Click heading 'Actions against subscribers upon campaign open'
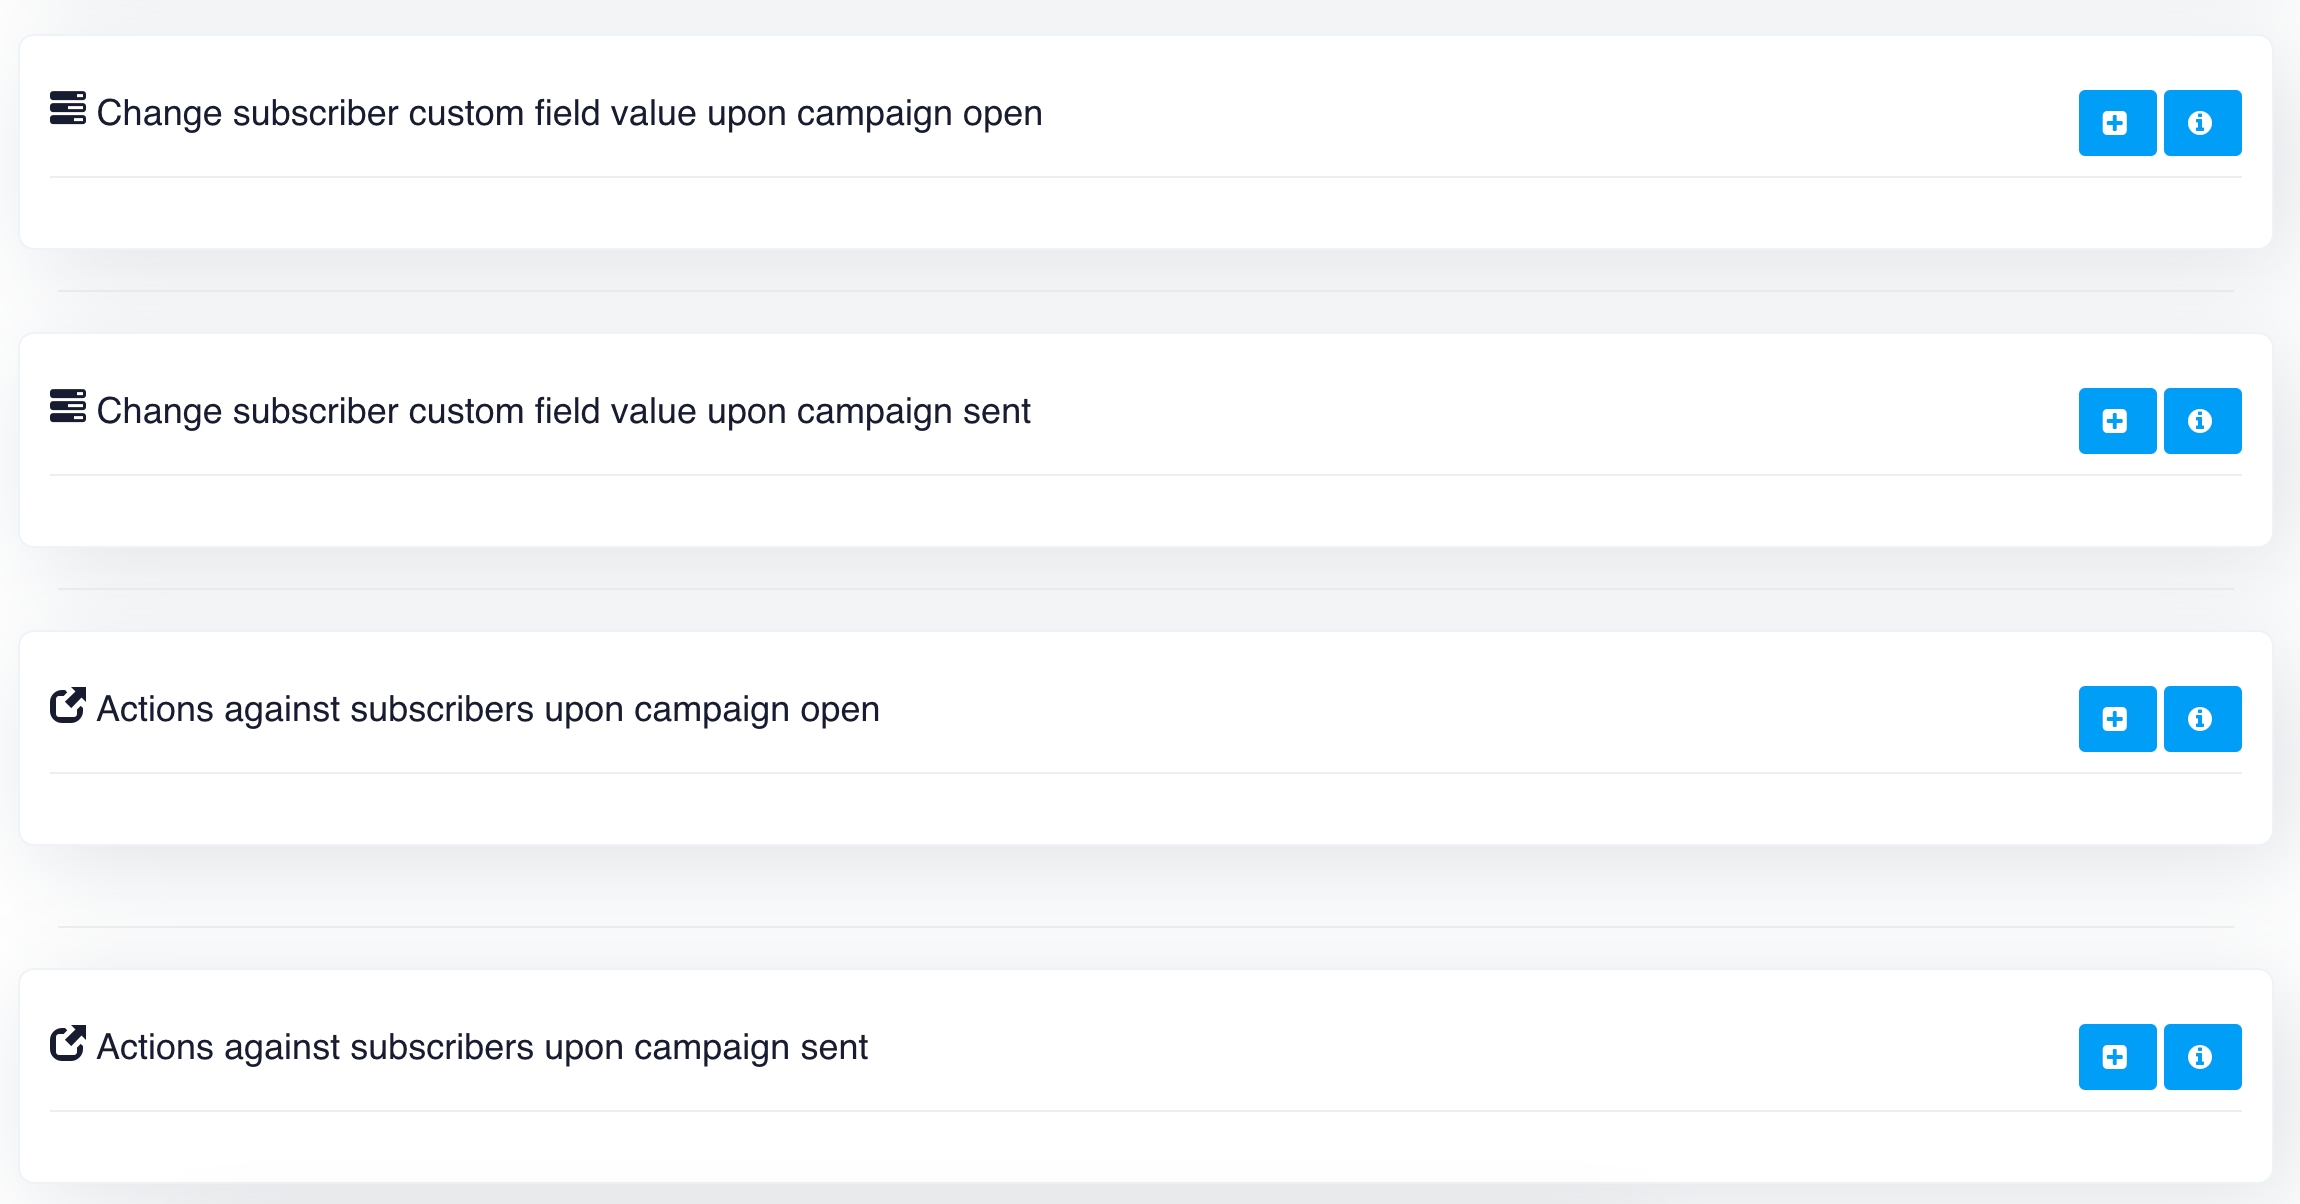Viewport: 2300px width, 1204px height. pyautogui.click(x=488, y=710)
